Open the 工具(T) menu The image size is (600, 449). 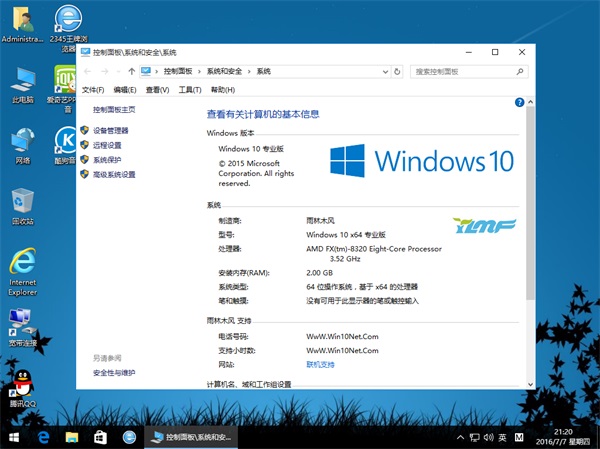point(190,90)
